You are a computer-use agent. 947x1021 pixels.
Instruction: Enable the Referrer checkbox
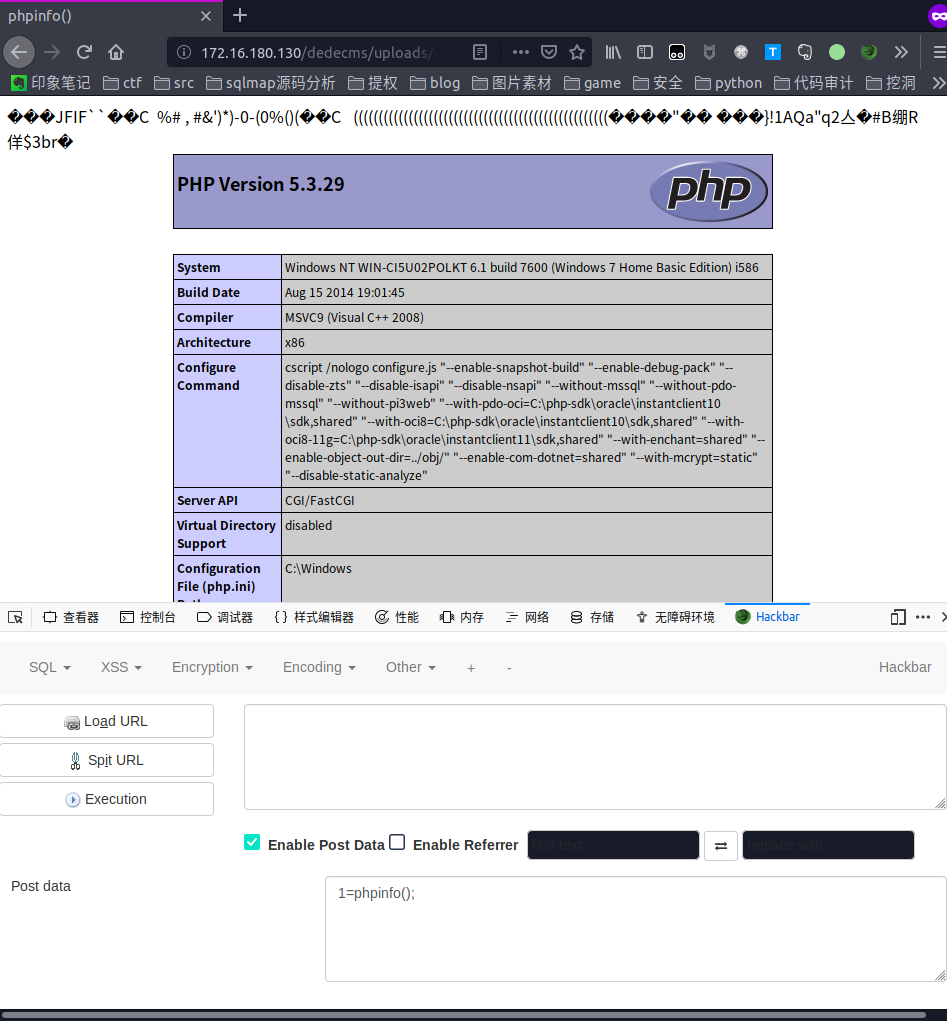397,843
